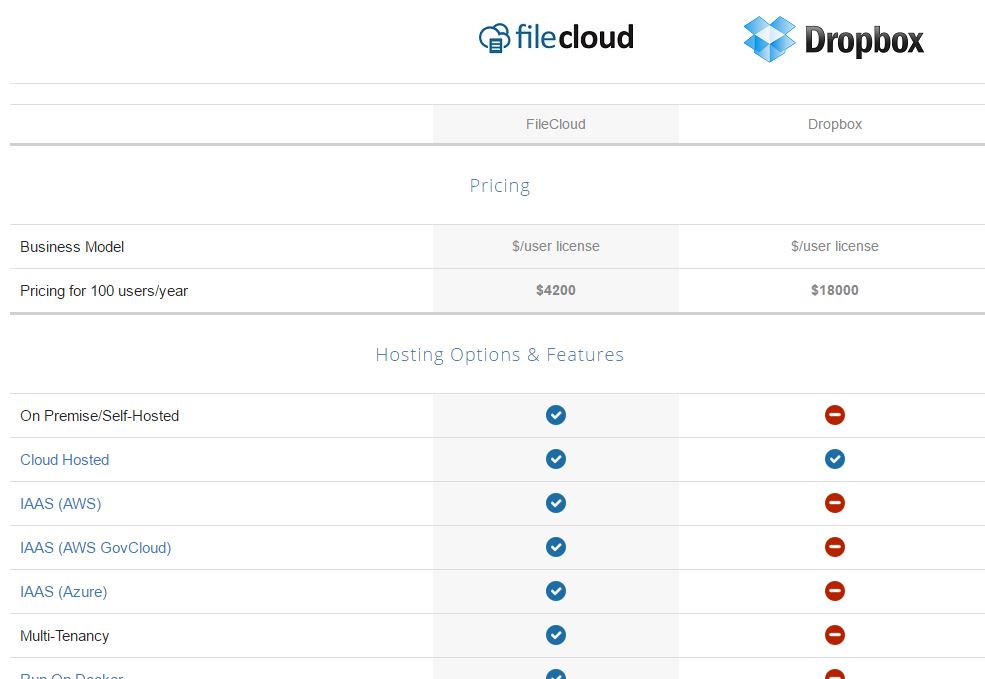Click FileCloud checkmark in IAAS (Azure) row

tap(556, 591)
